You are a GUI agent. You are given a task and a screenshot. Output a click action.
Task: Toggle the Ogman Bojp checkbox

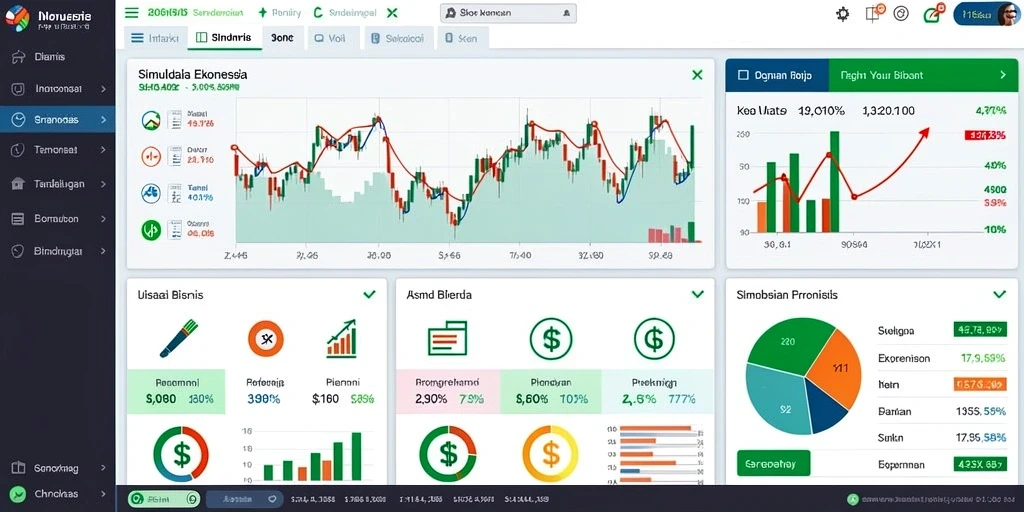[743, 75]
